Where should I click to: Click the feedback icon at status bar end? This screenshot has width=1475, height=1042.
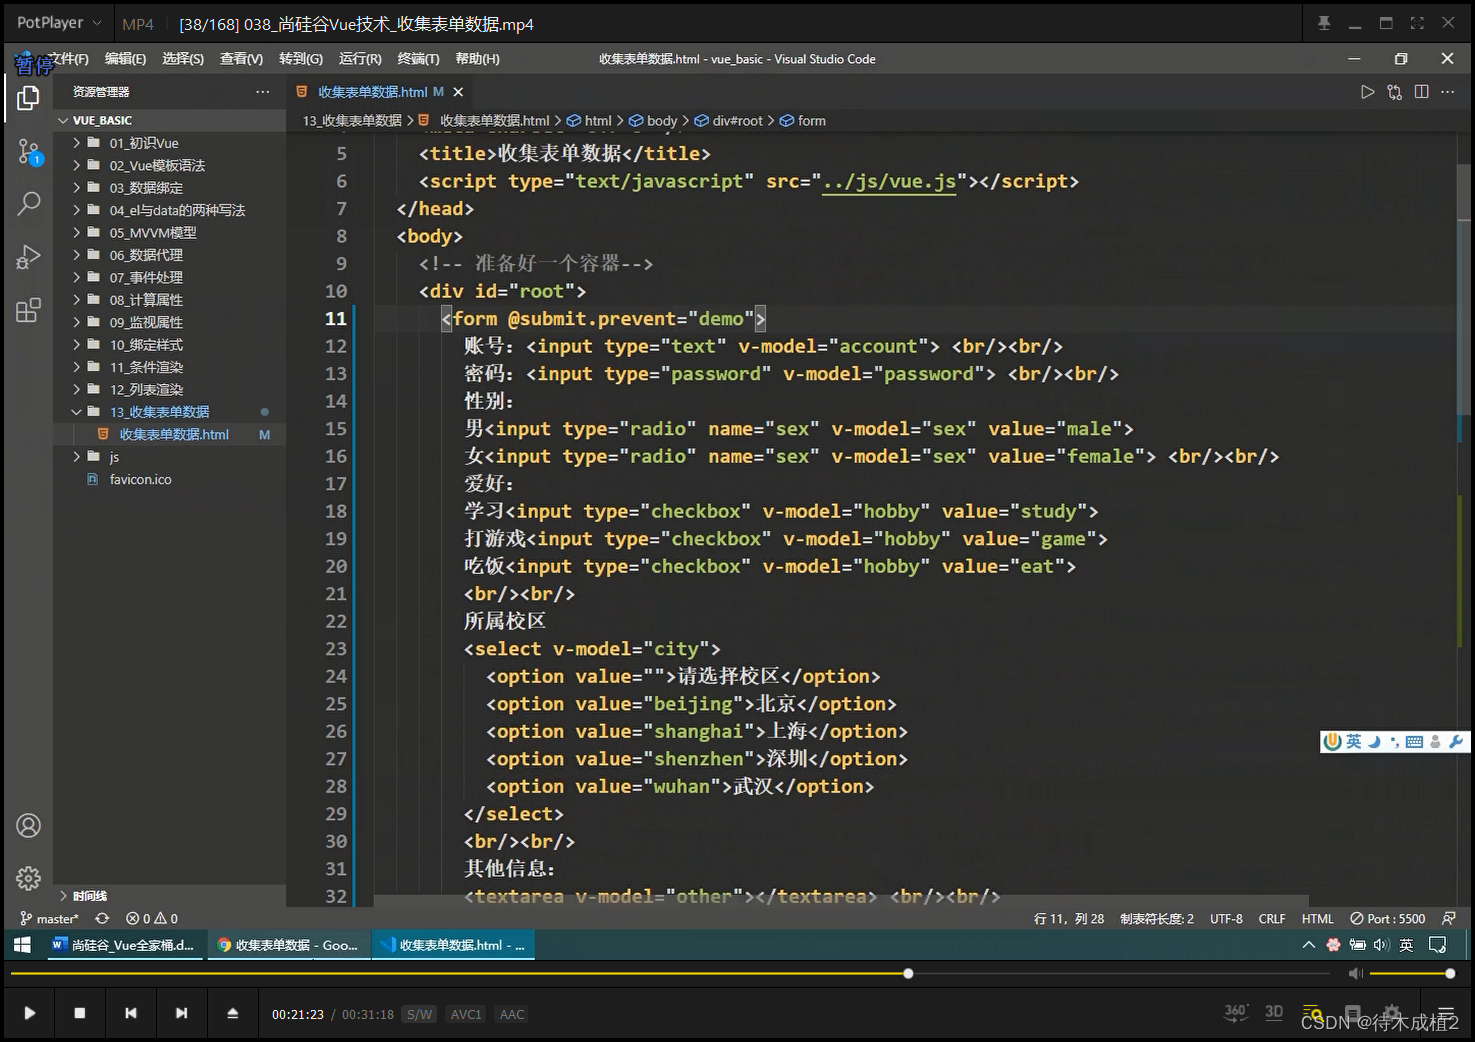pos(1449,919)
